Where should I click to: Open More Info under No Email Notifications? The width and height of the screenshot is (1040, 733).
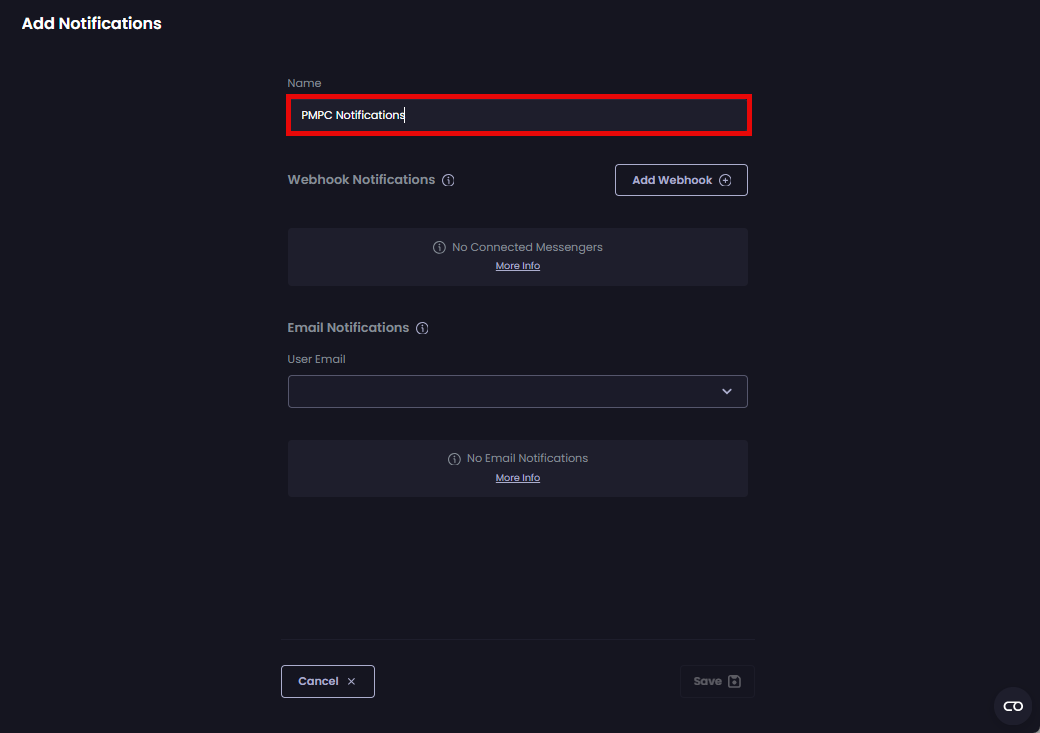pos(517,477)
